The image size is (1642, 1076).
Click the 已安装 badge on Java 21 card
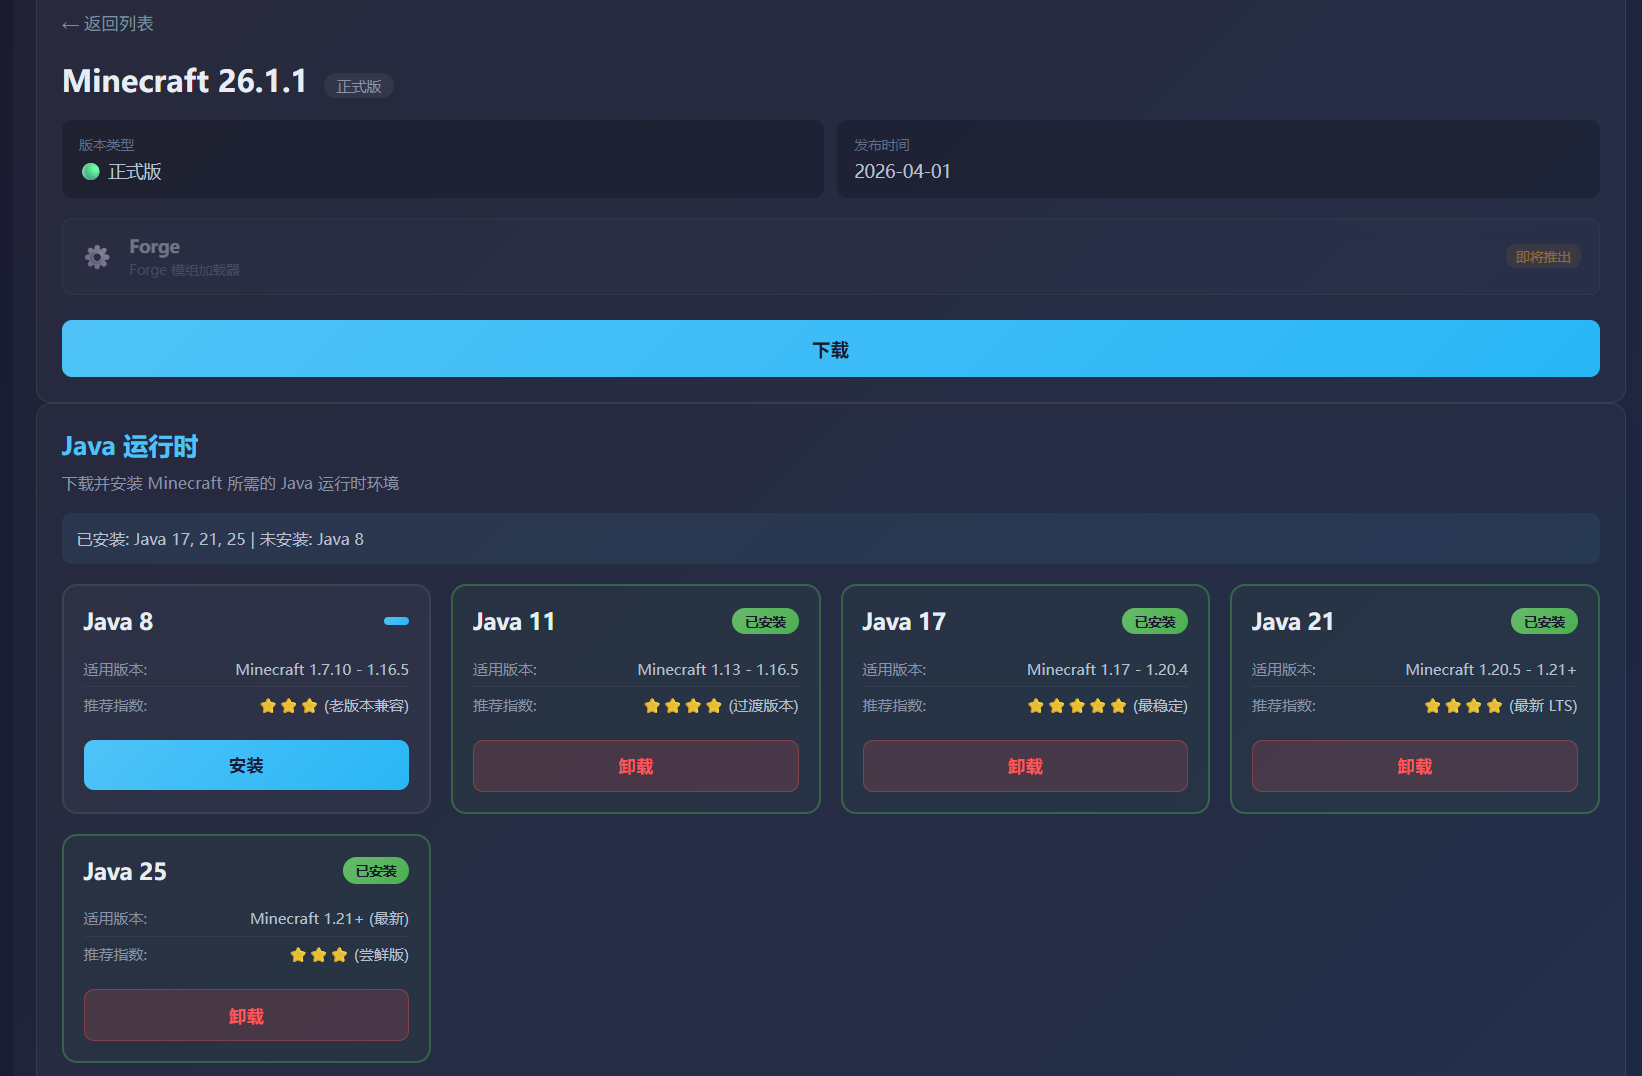(x=1544, y=621)
